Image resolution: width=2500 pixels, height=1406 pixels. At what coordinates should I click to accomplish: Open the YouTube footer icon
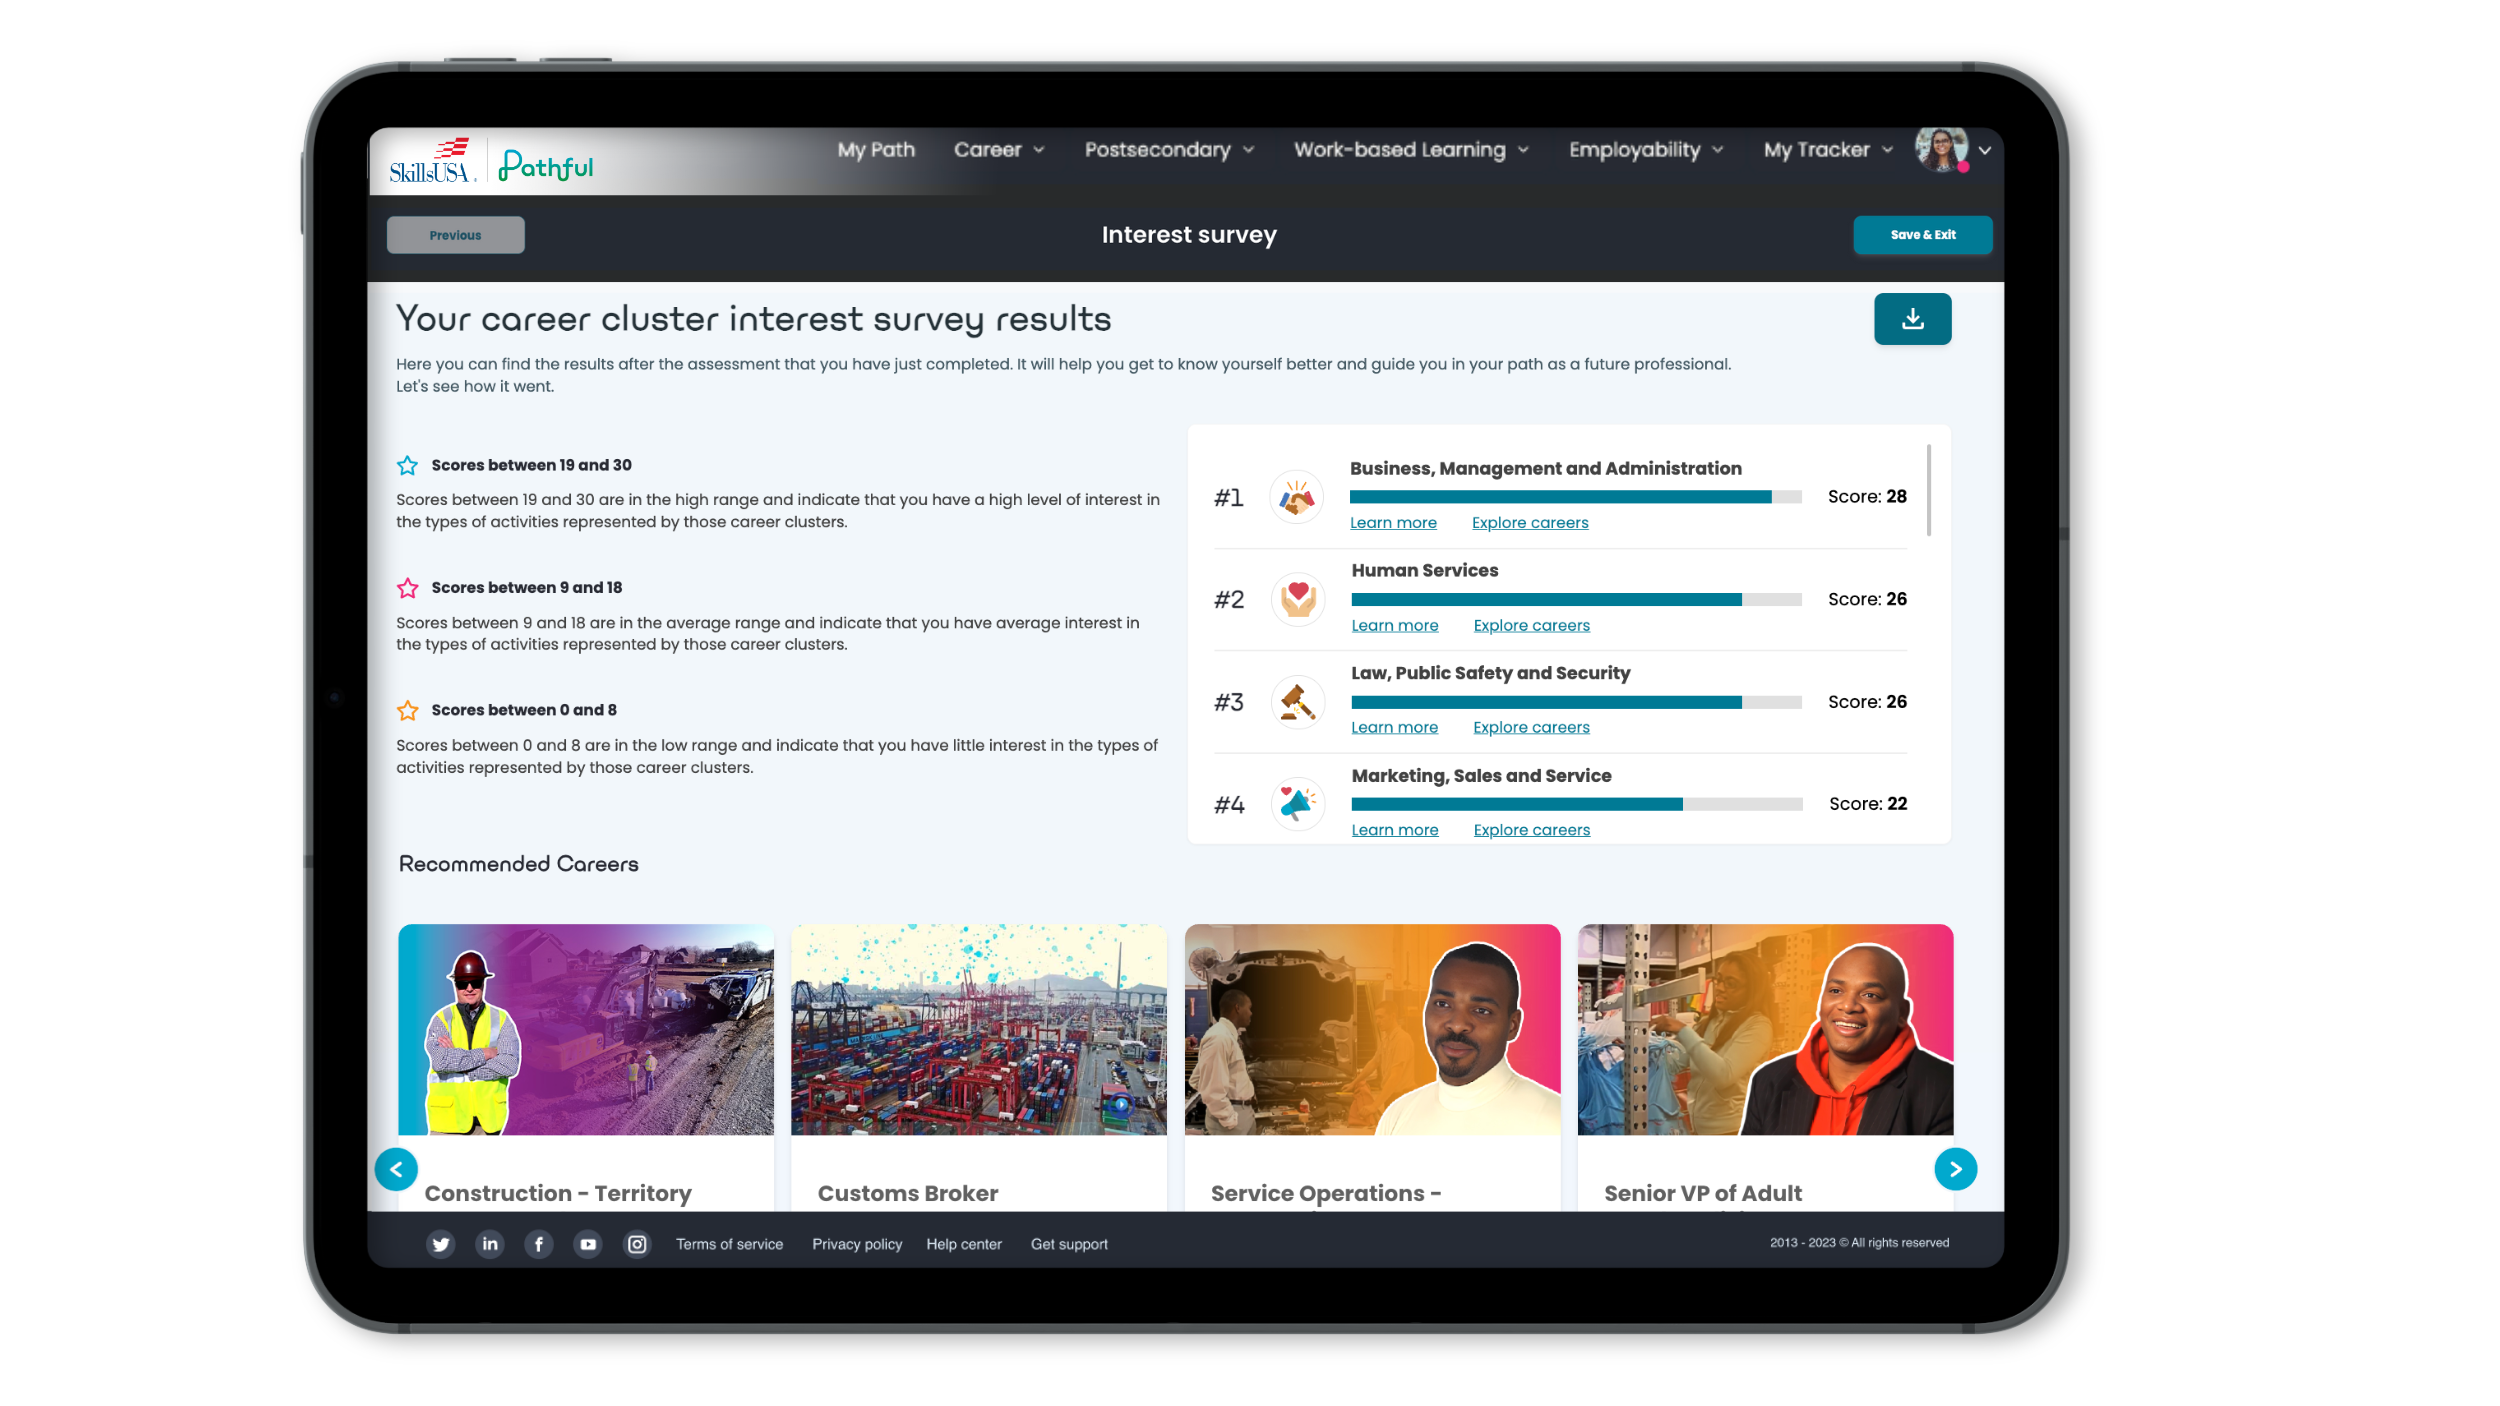point(588,1244)
